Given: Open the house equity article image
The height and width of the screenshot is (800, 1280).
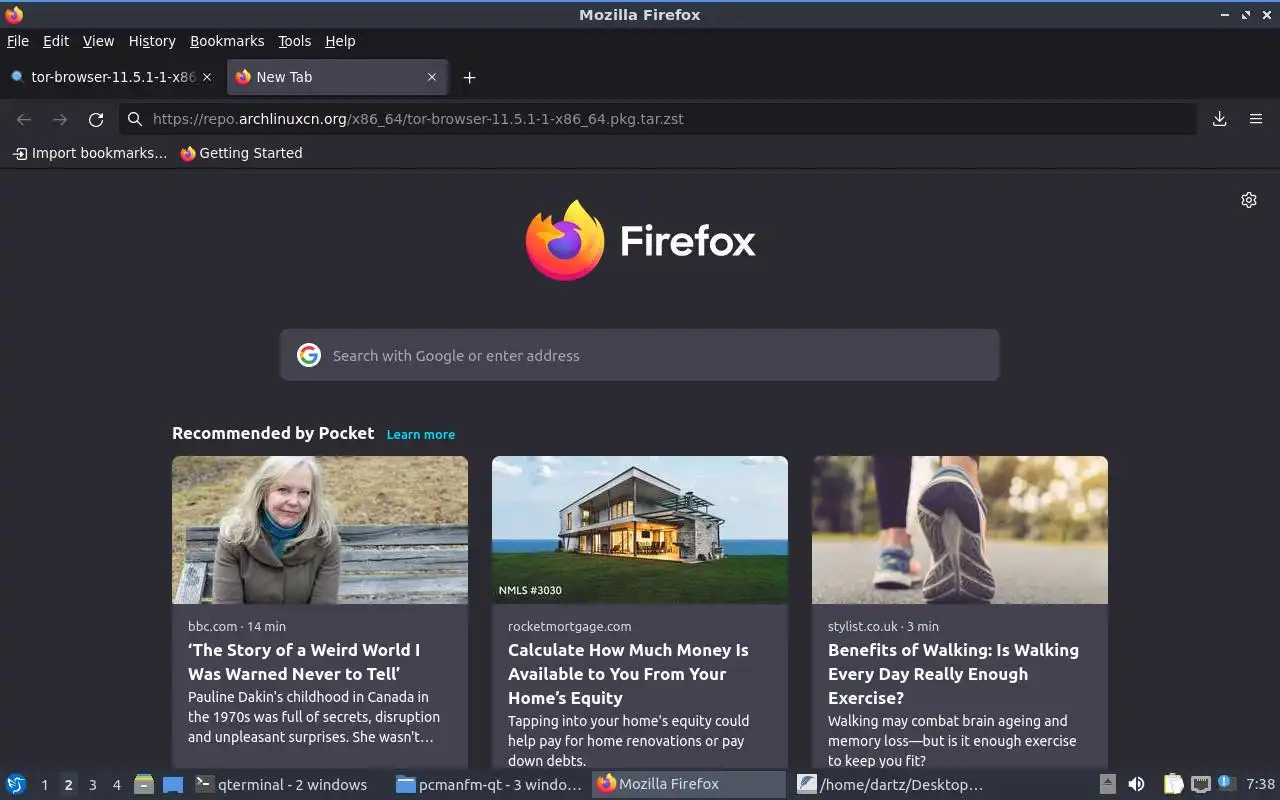Looking at the screenshot, I should tap(640, 530).
